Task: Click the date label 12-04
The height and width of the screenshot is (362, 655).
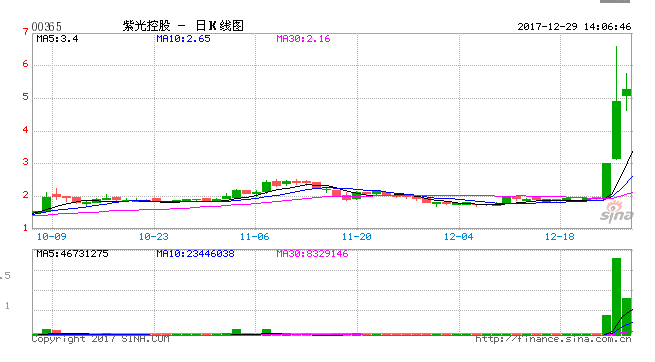Action: point(458,237)
